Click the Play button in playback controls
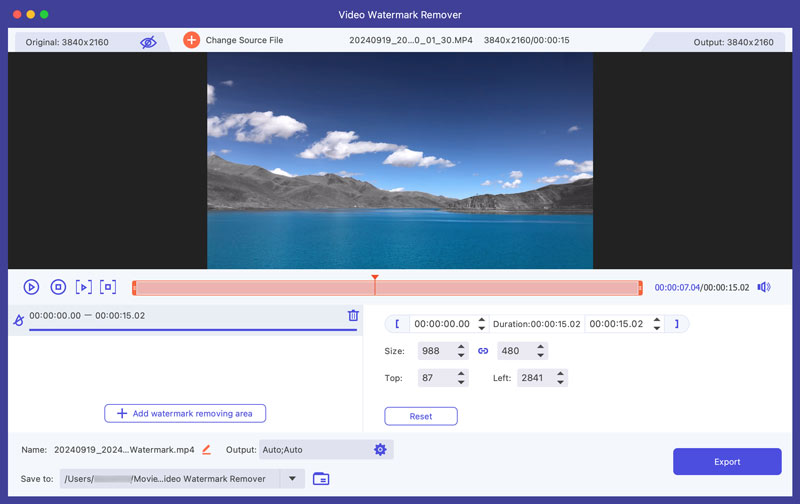Viewport: 800px width, 504px height. (x=32, y=287)
